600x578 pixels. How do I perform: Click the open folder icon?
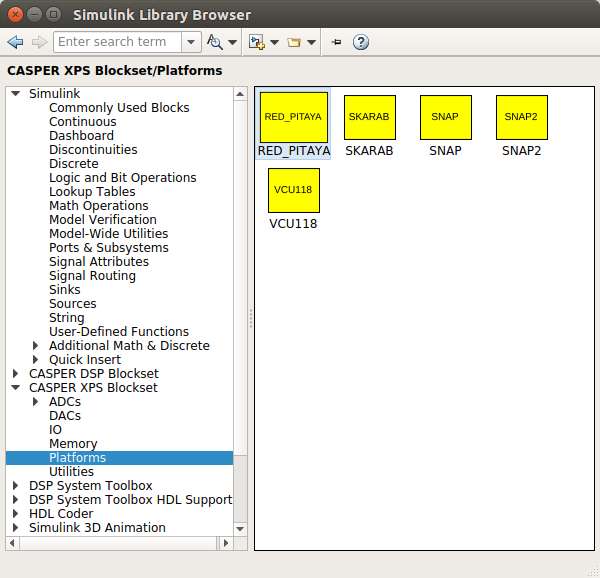294,42
